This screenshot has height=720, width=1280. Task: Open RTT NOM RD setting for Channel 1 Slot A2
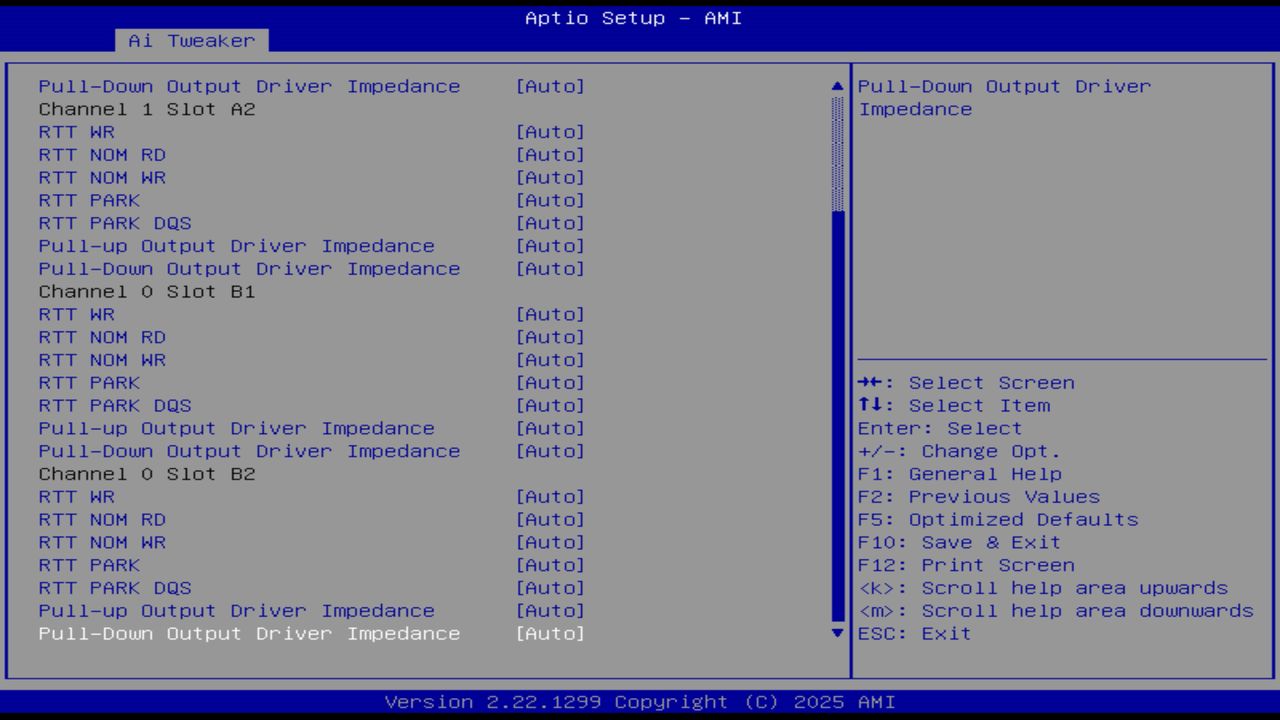tap(102, 154)
